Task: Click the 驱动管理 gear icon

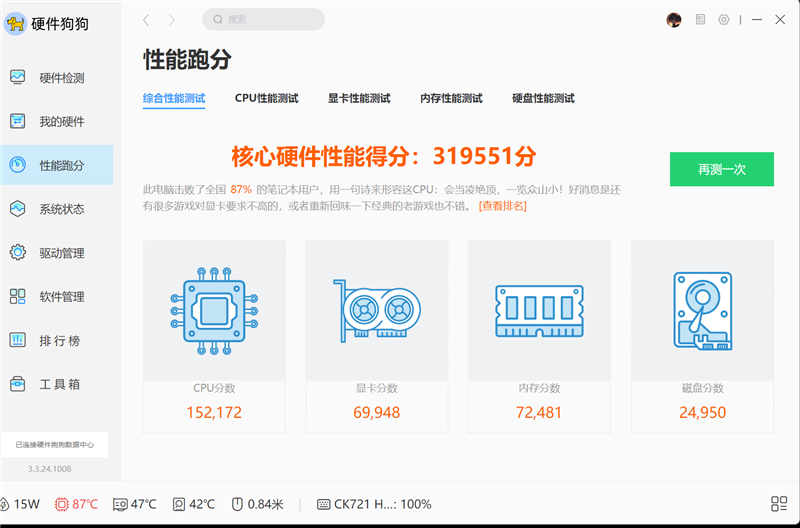Action: (17, 253)
